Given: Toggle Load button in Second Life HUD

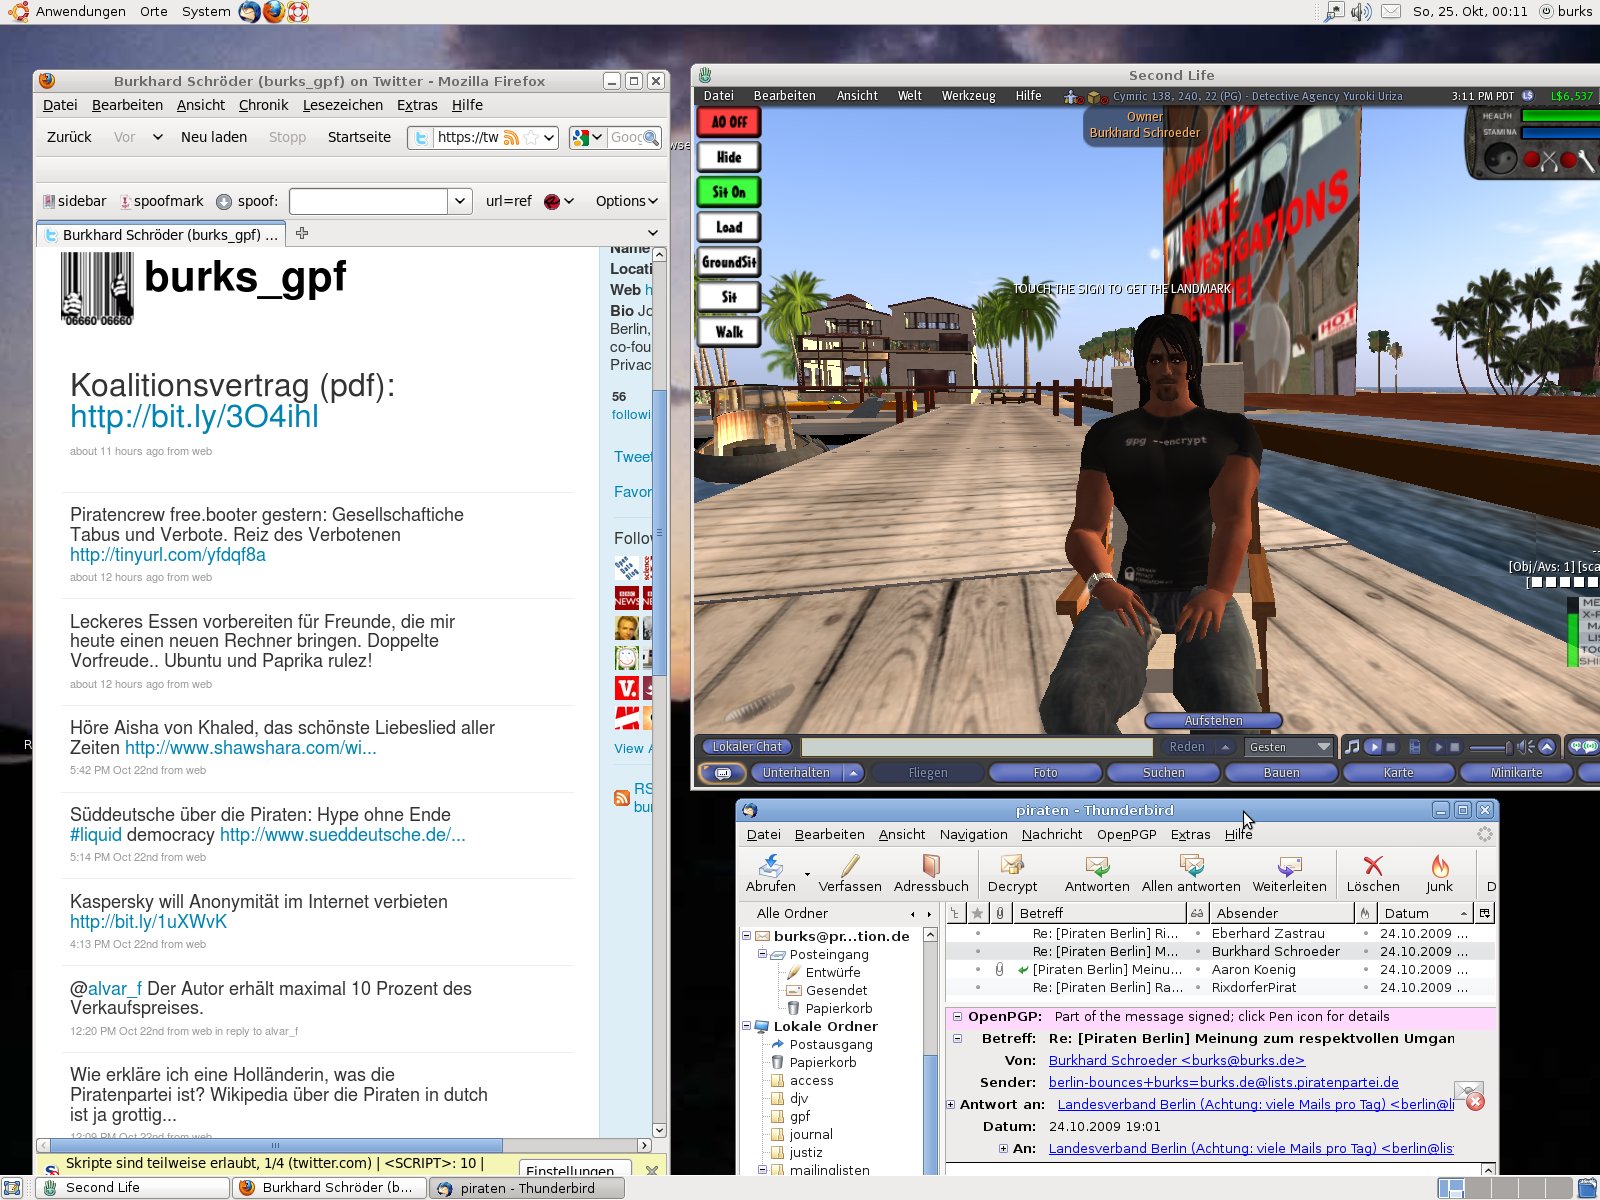Looking at the screenshot, I should [729, 227].
